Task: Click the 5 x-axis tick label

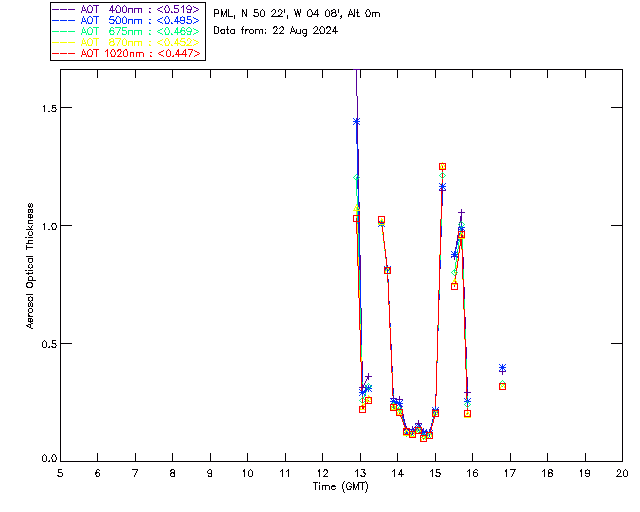Action: (x=60, y=474)
